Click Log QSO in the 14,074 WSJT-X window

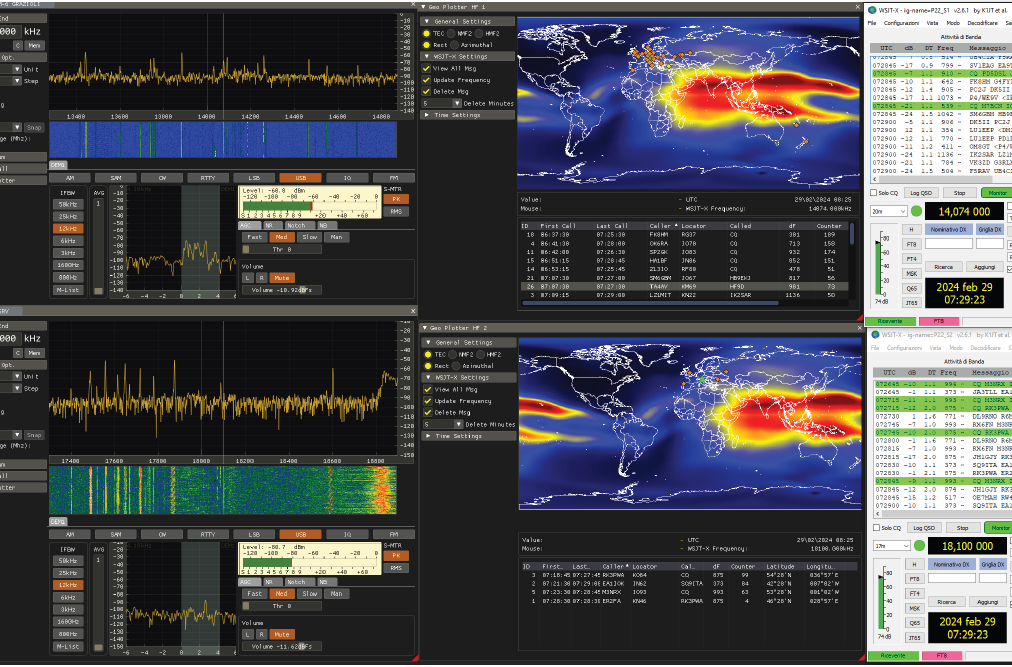tap(922, 192)
